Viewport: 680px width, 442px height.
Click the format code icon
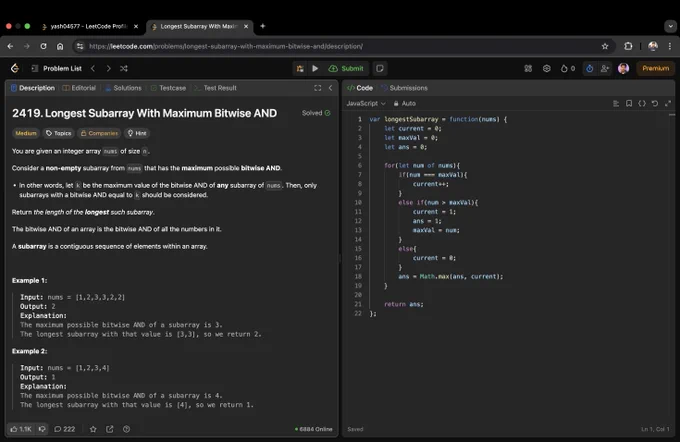[616, 104]
